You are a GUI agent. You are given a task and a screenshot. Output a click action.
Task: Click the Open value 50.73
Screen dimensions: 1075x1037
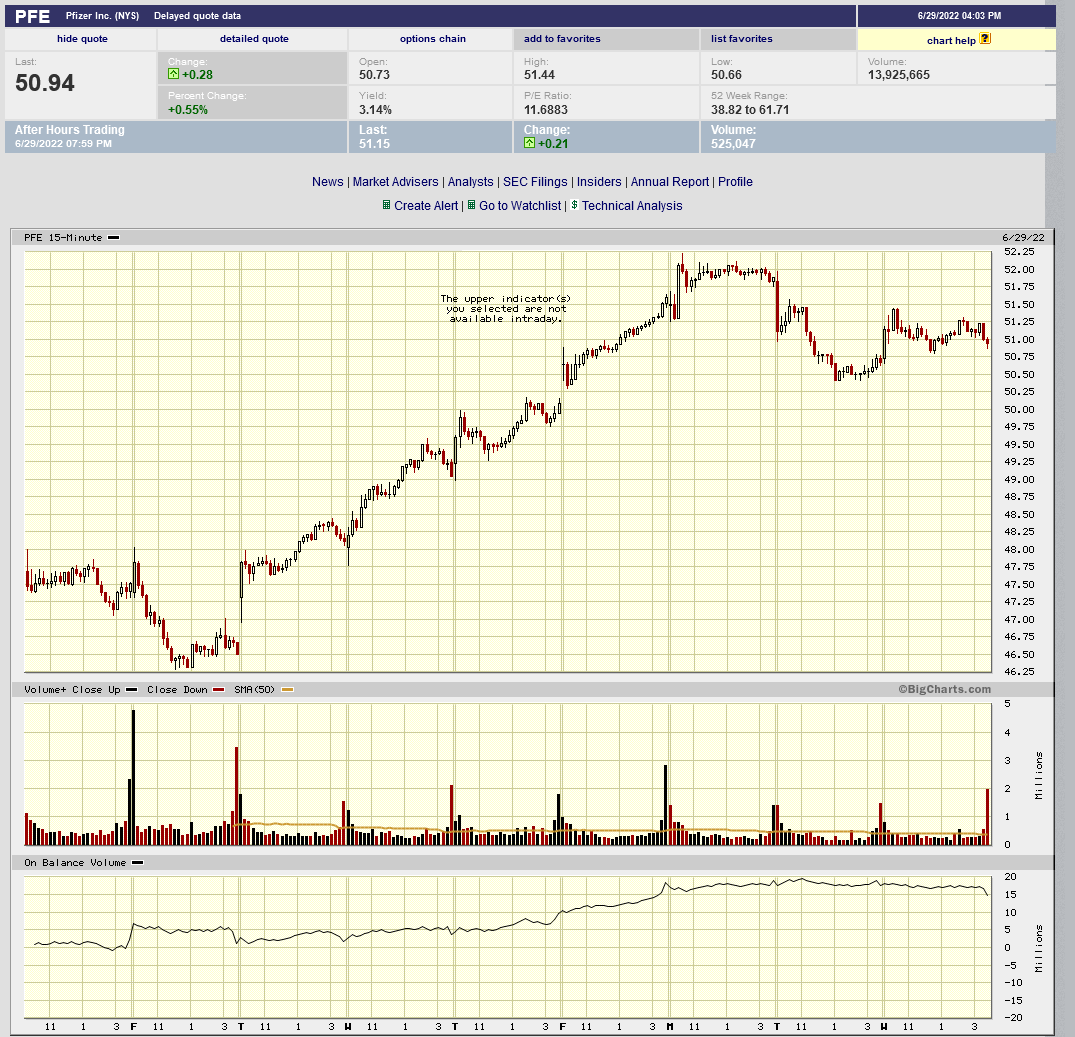374,75
